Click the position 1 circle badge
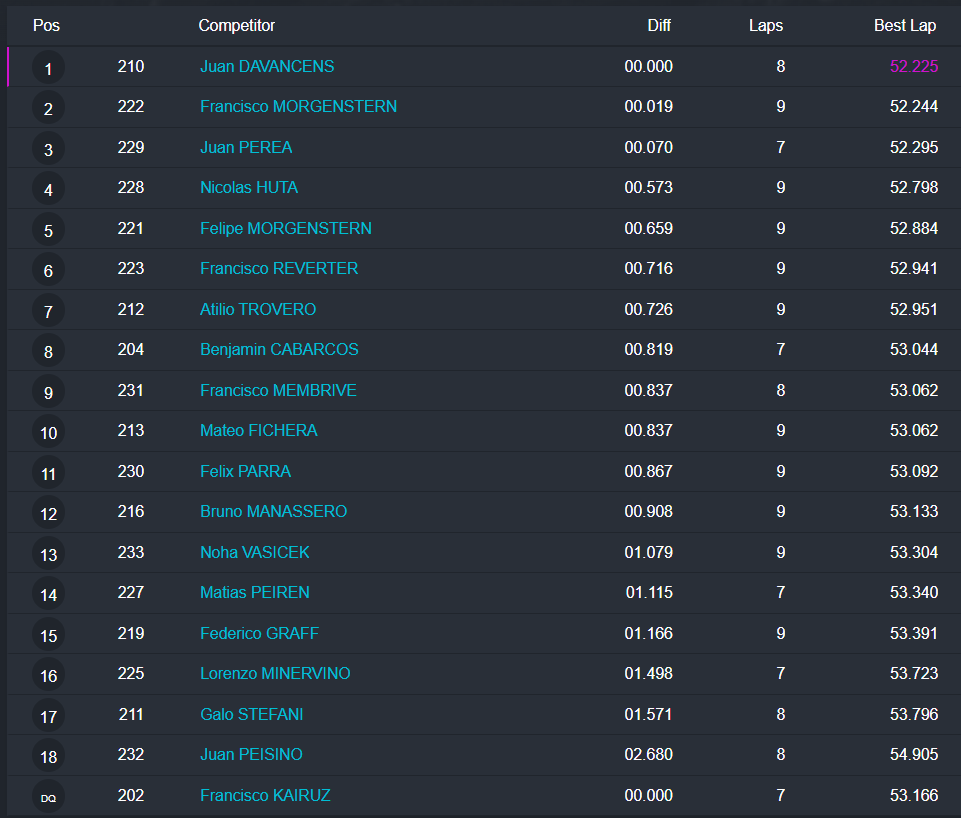The width and height of the screenshot is (961, 818). click(48, 68)
